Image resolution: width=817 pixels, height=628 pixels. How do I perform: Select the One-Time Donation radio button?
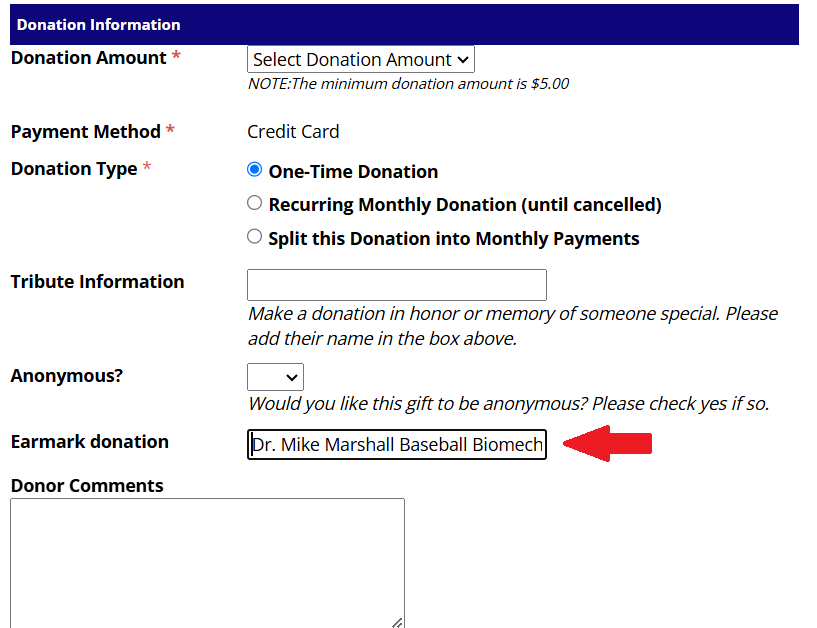(254, 170)
